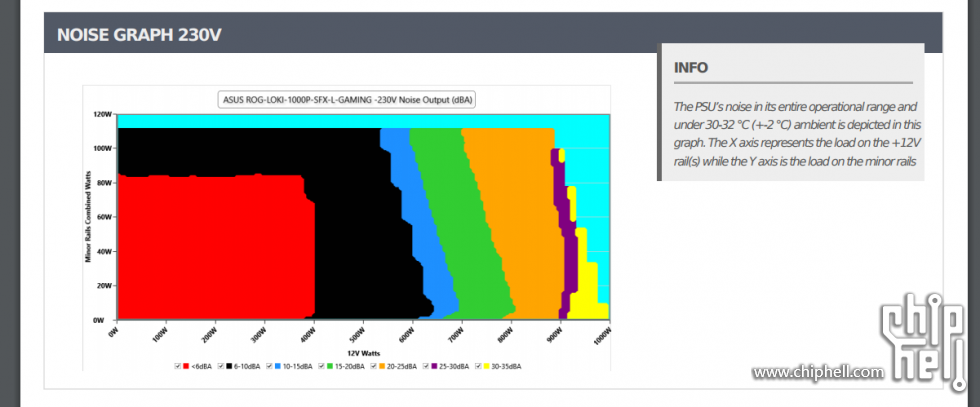Click the INFO description paragraph text
Viewport: 980px width, 407px height.
(798, 133)
